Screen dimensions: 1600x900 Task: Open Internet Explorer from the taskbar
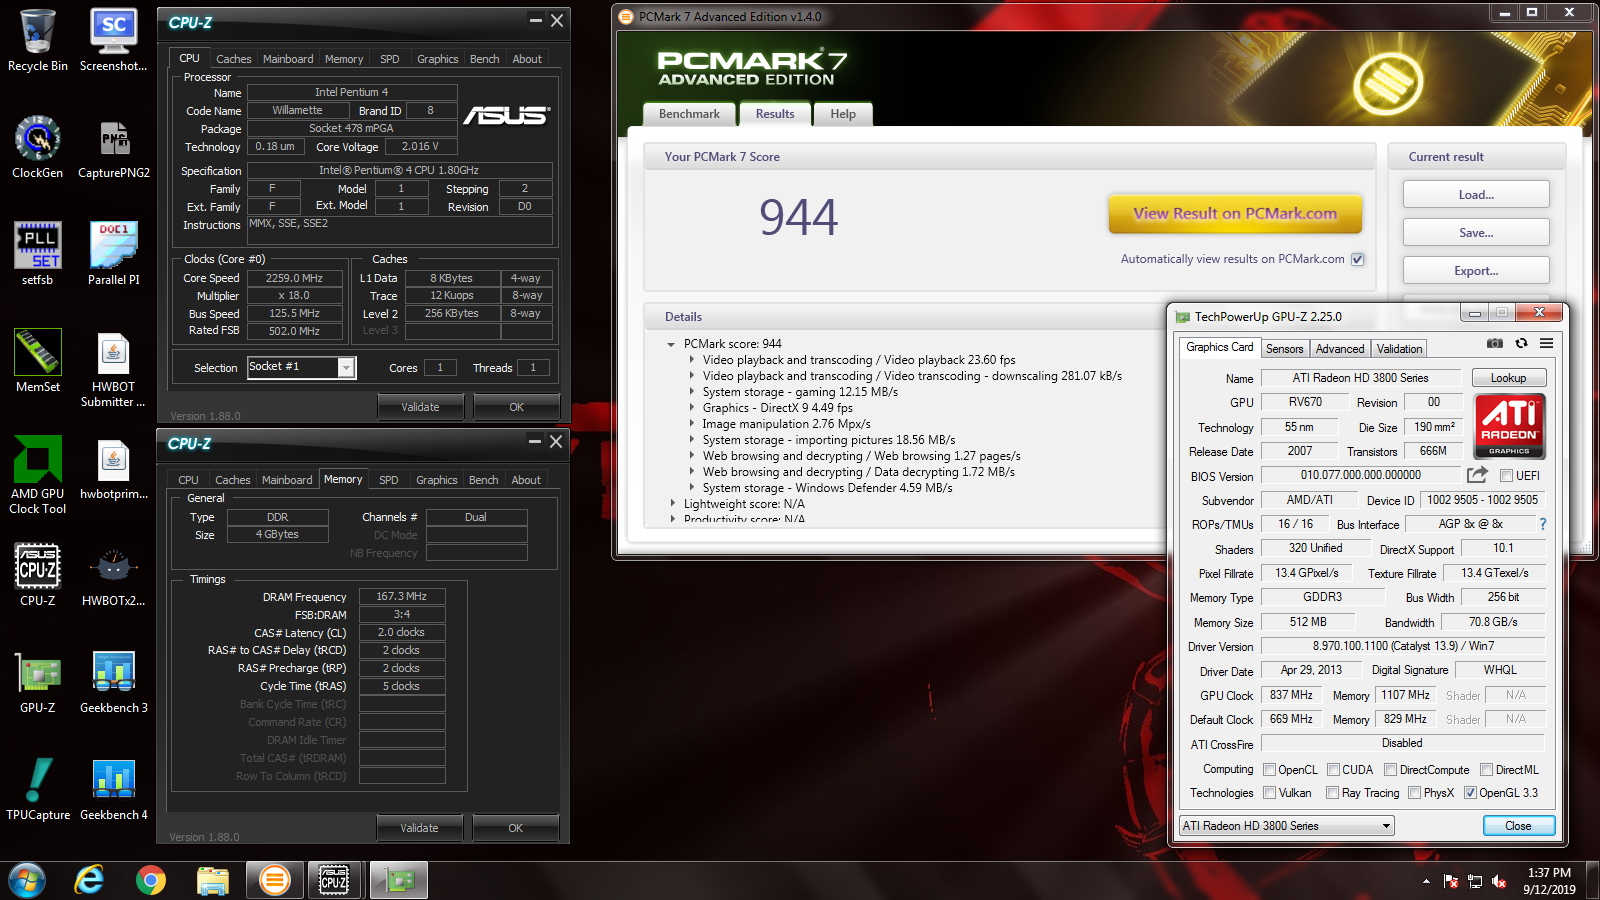[x=89, y=880]
